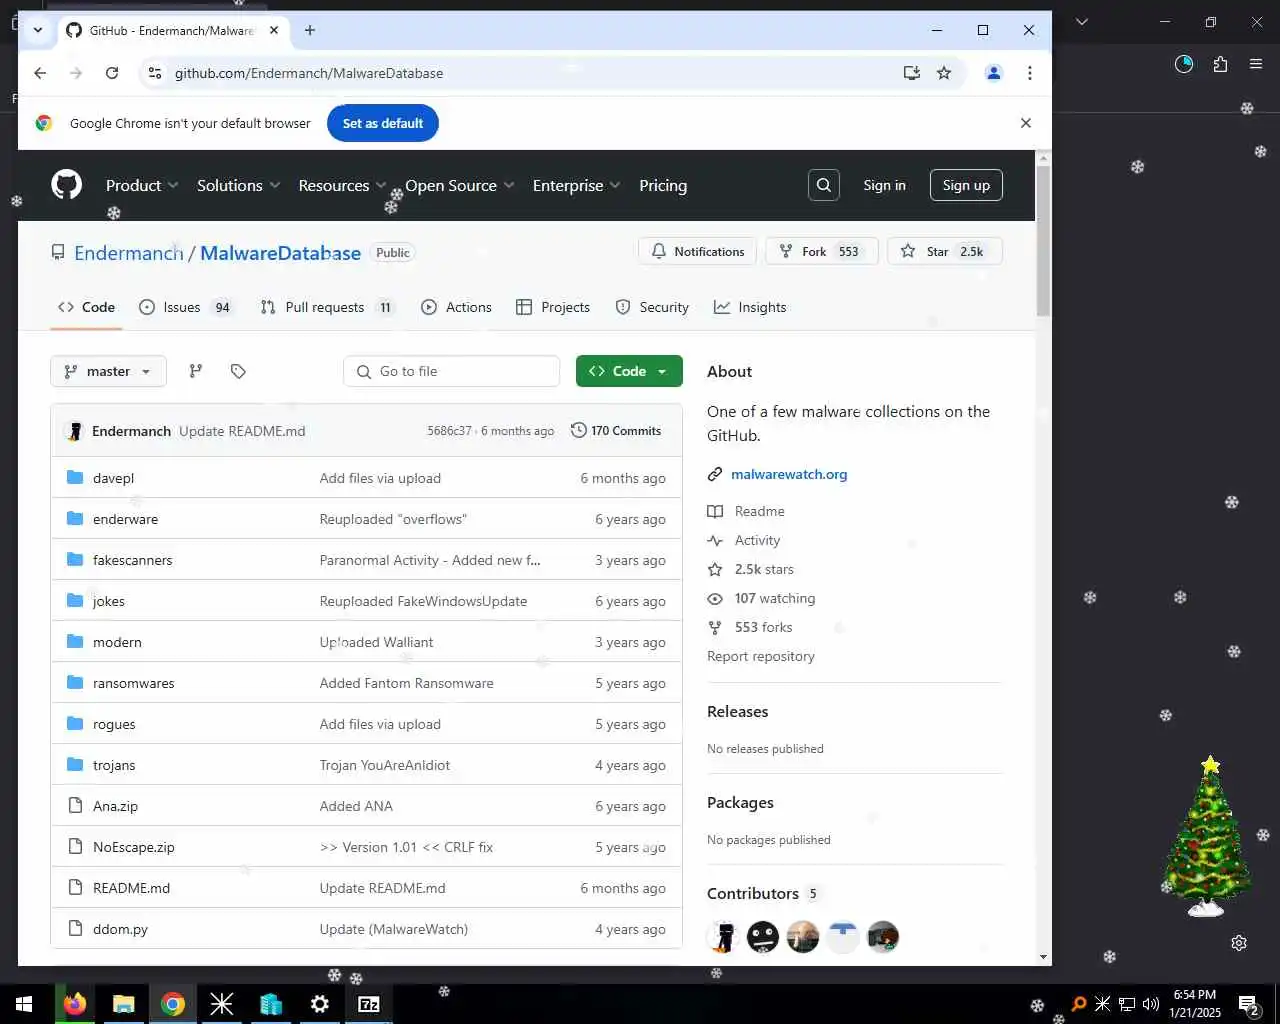Star the MalwareDatabase repository
The image size is (1280, 1024).
tap(944, 251)
